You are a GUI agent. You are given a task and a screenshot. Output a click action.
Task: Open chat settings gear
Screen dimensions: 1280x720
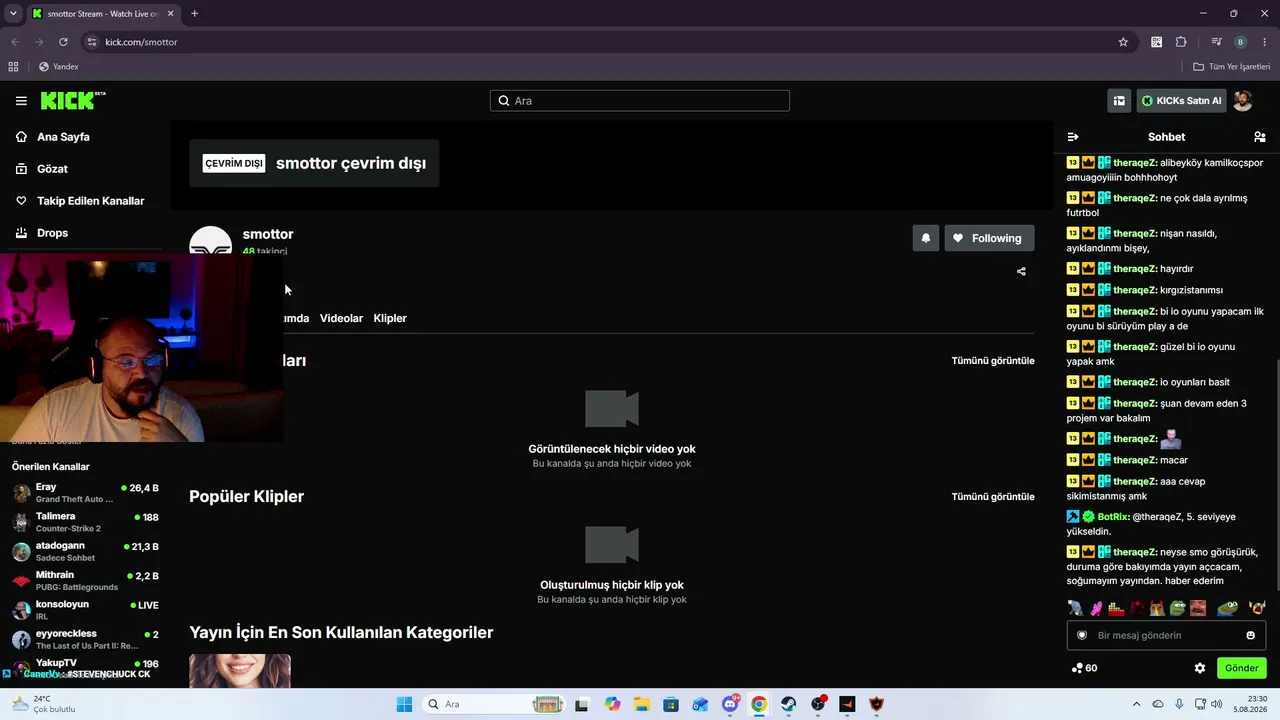1200,668
